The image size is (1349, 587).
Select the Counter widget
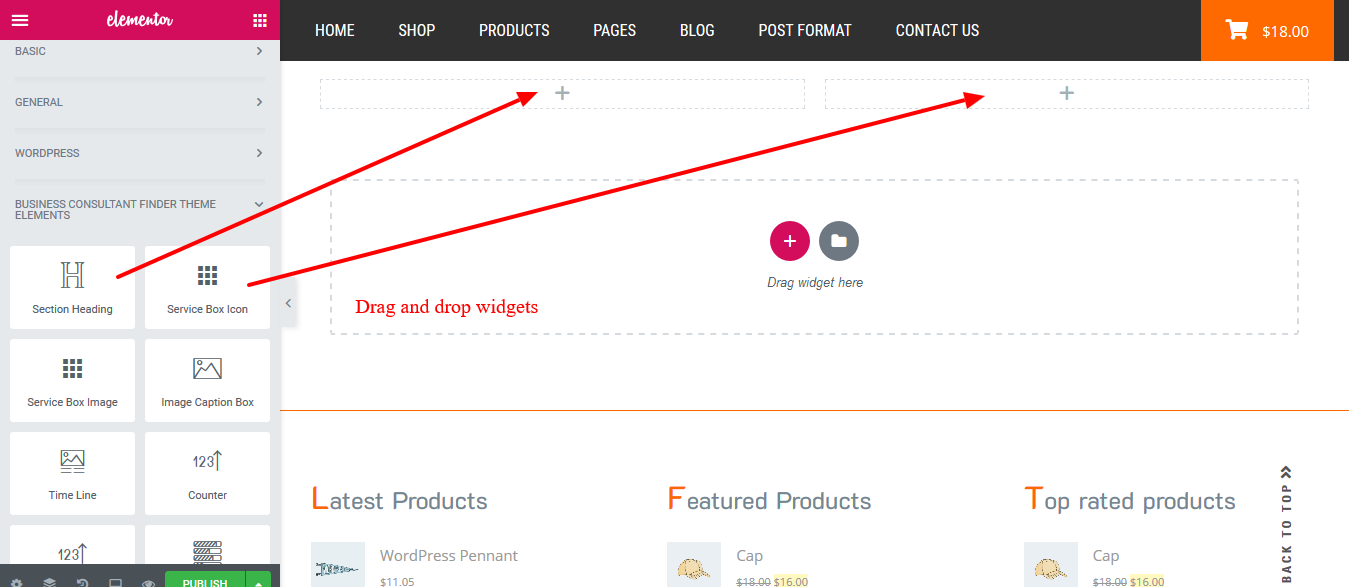pyautogui.click(x=207, y=473)
